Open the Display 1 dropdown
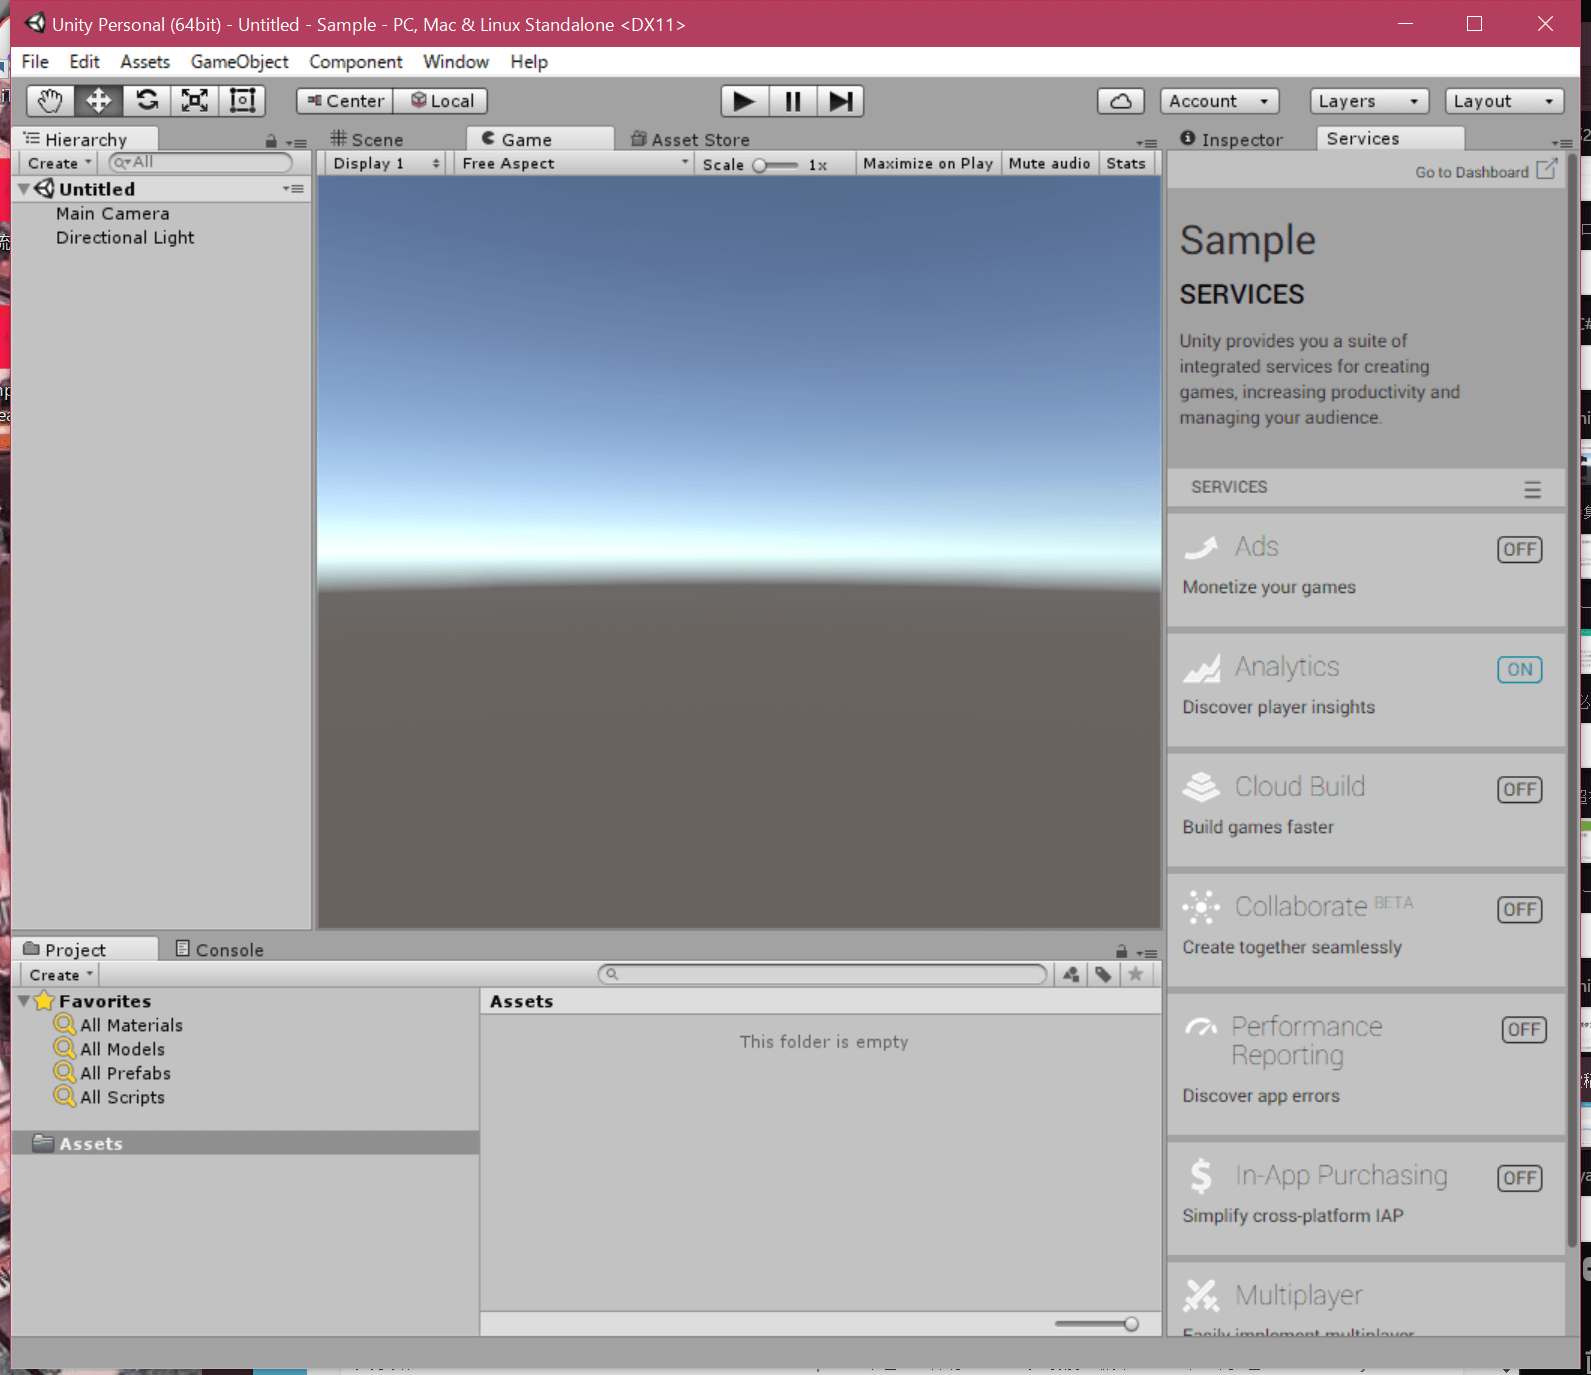 pos(386,163)
